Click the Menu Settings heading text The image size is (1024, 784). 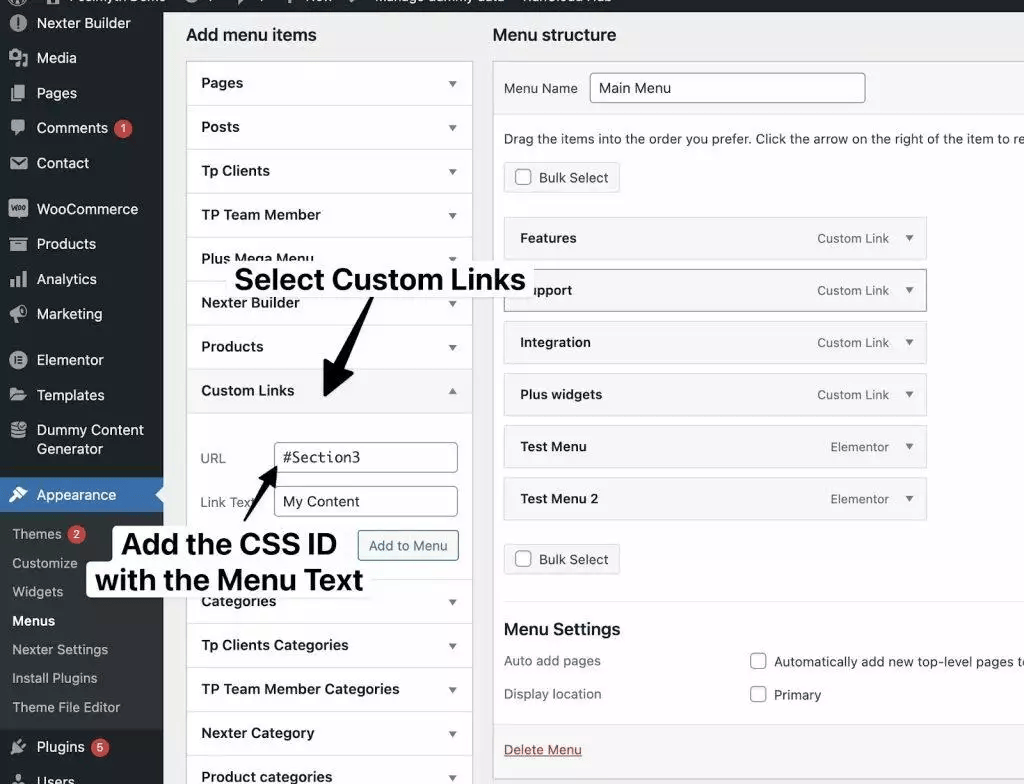562,629
